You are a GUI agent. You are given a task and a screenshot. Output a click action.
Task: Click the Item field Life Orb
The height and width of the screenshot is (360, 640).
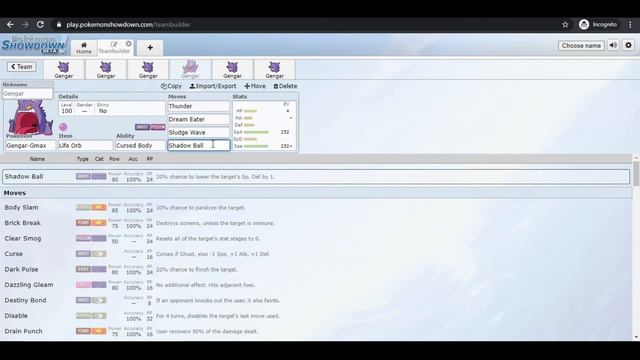click(85, 145)
